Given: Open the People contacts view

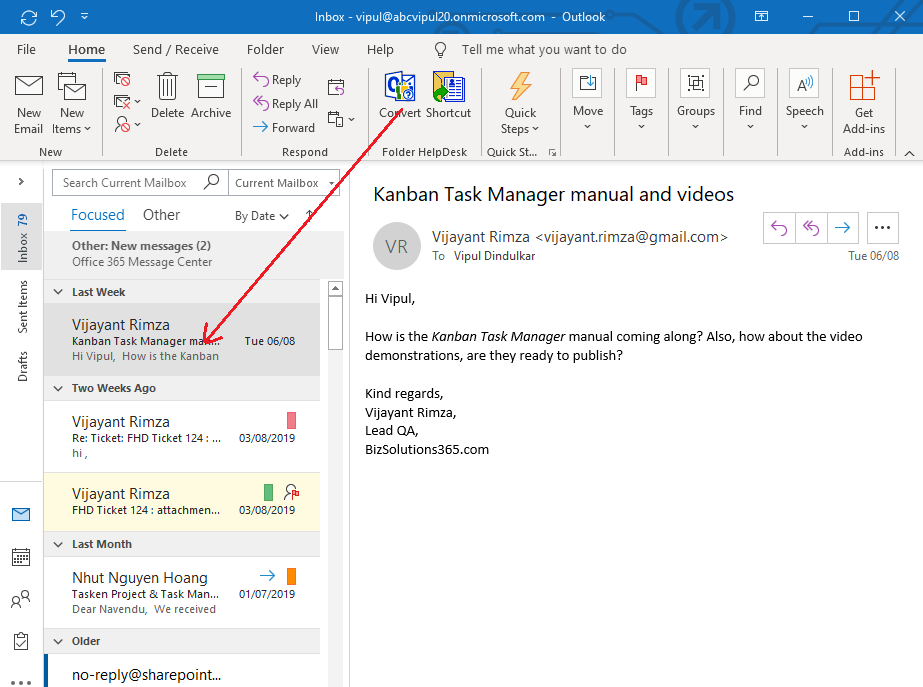Looking at the screenshot, I should point(21,600).
